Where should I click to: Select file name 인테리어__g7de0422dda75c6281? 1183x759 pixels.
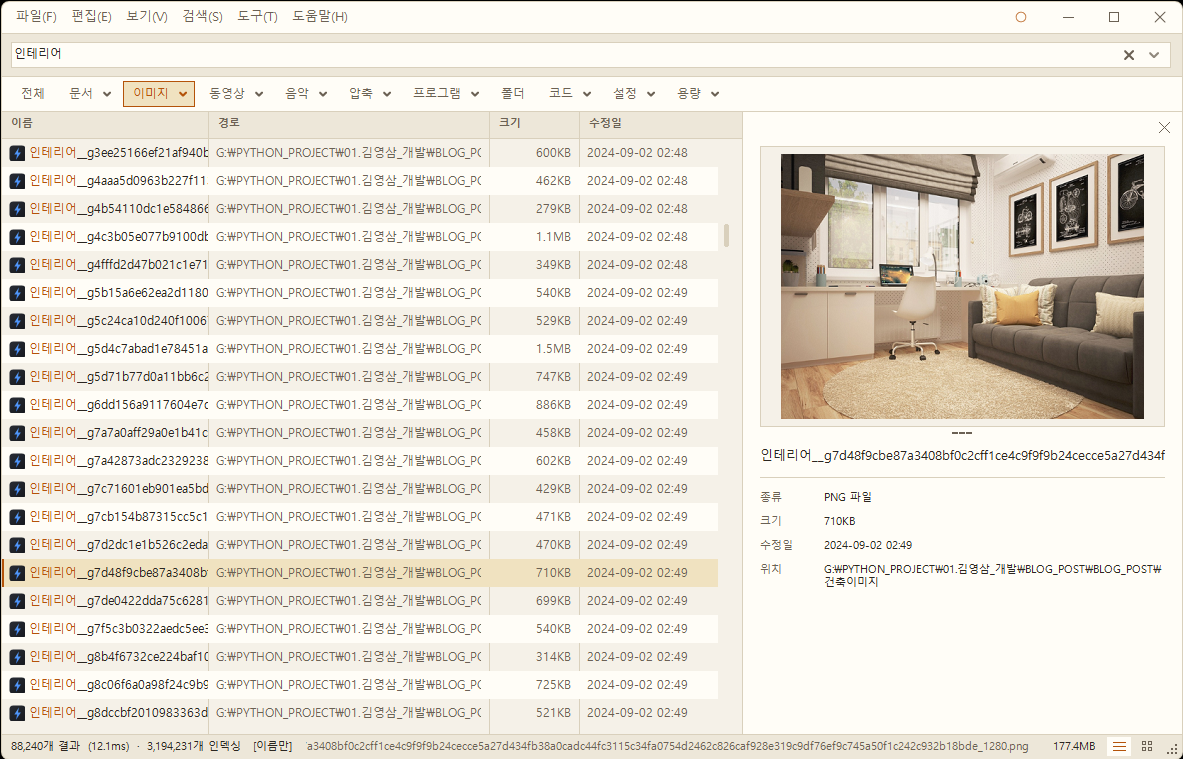(118, 601)
